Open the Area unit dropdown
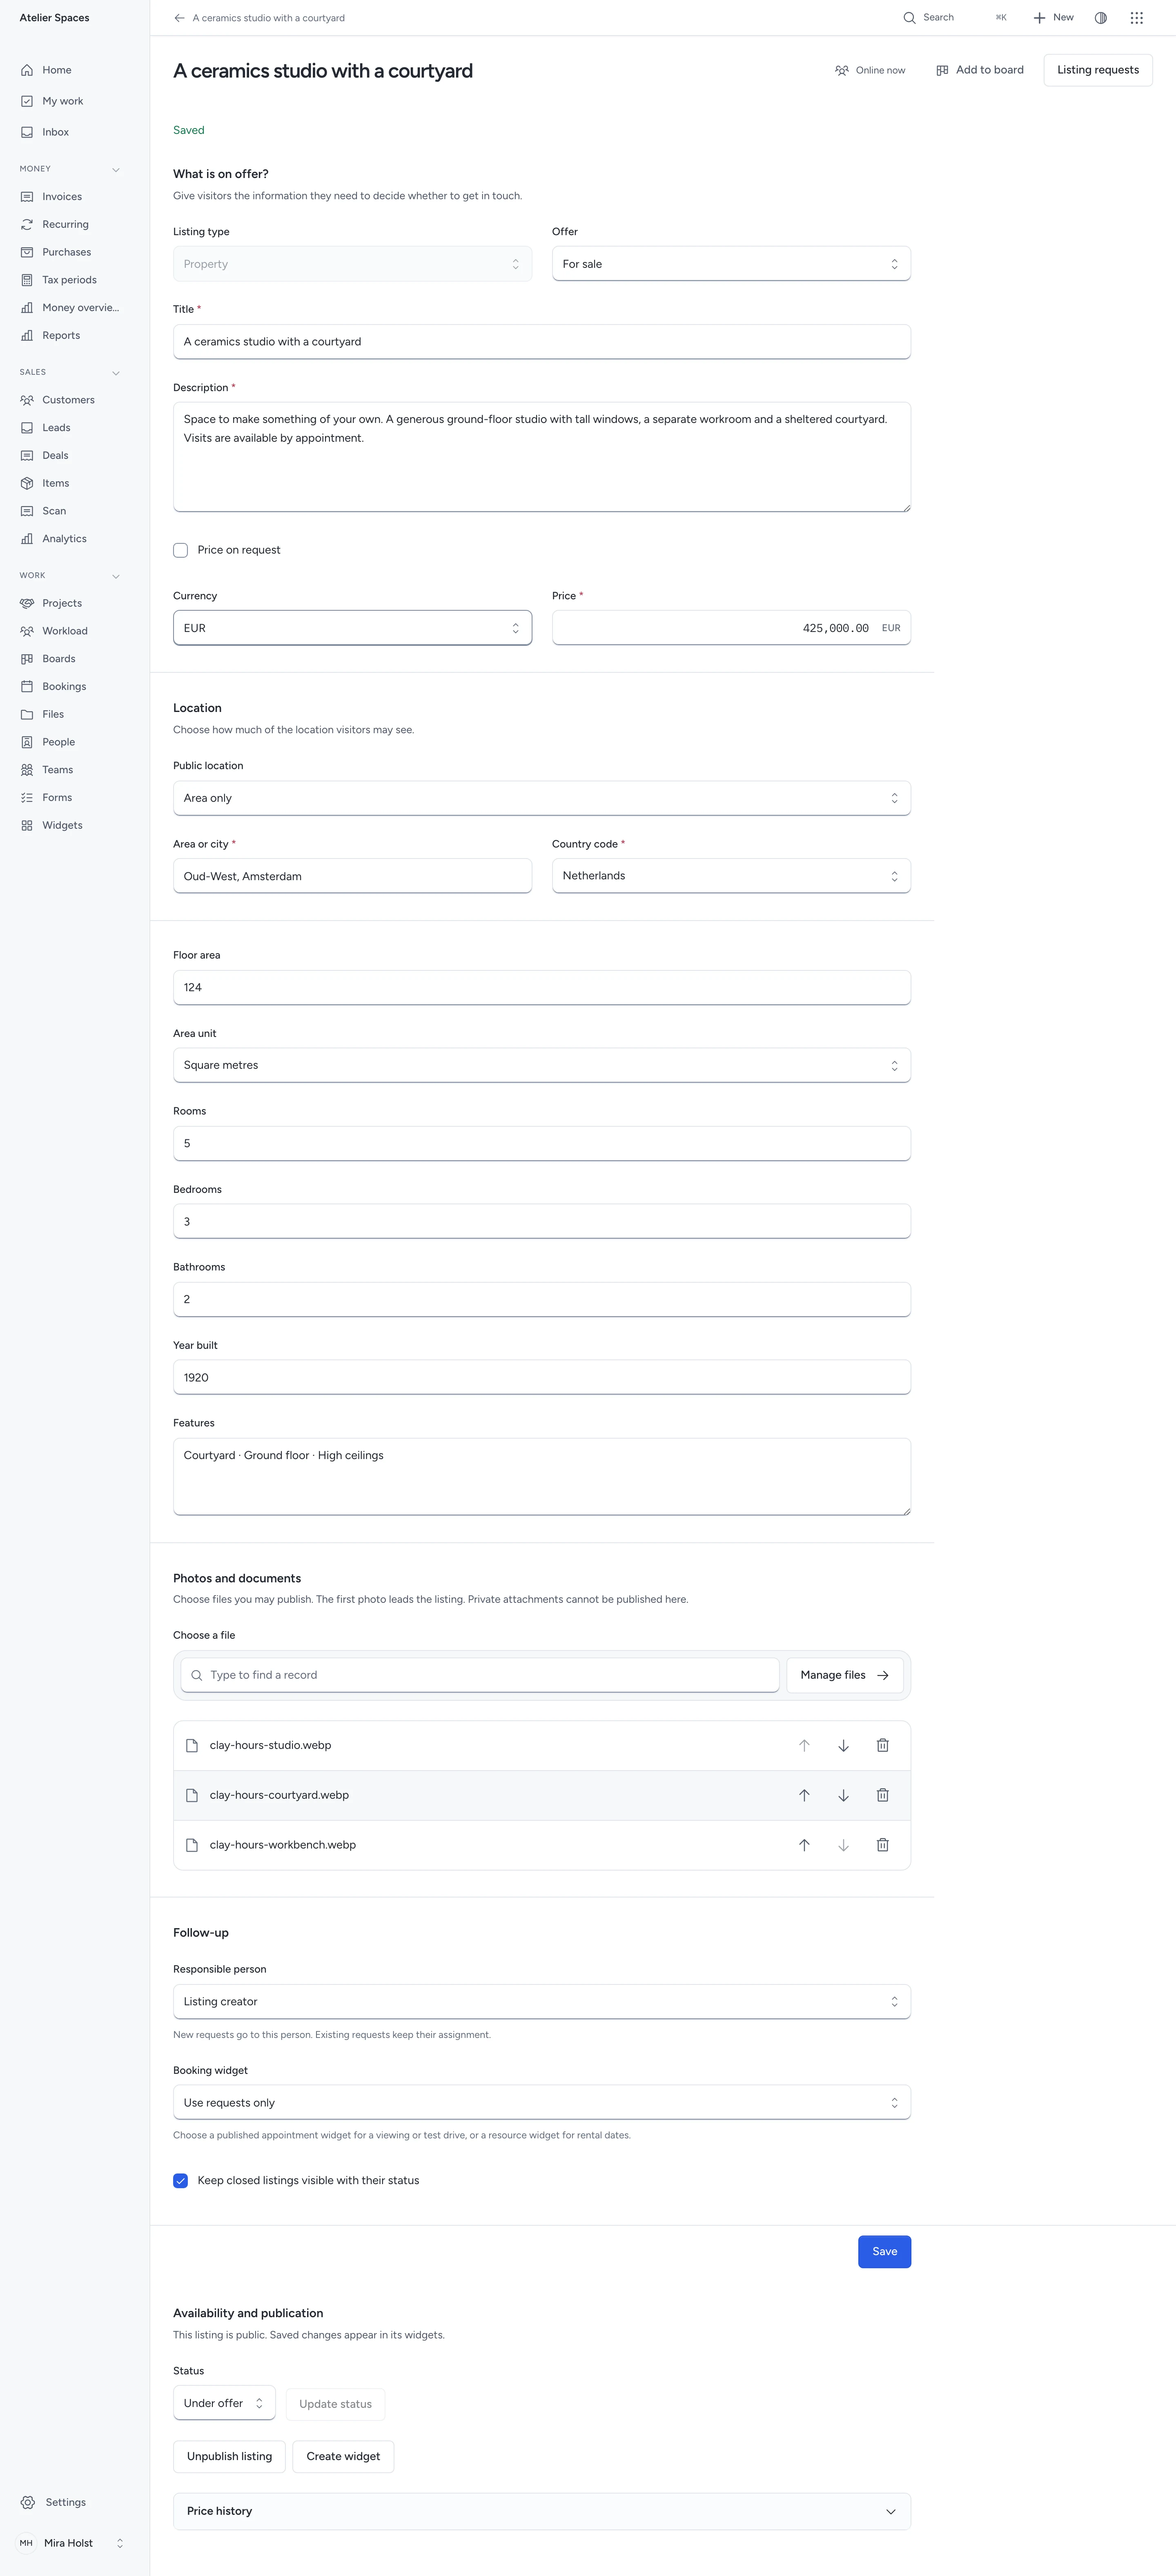The width and height of the screenshot is (1176, 2576). click(x=542, y=1065)
